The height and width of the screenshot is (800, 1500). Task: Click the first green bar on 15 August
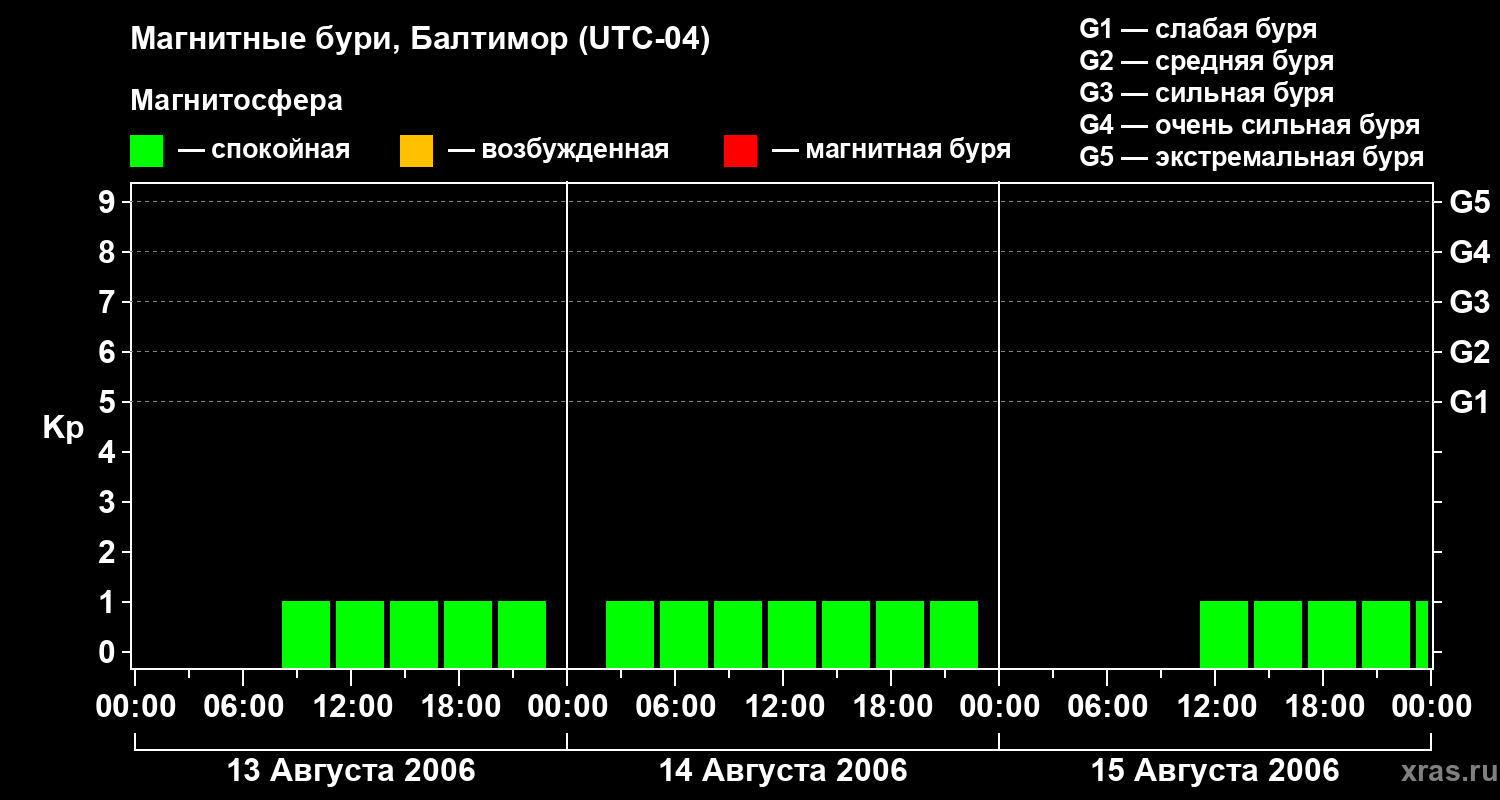click(1224, 634)
